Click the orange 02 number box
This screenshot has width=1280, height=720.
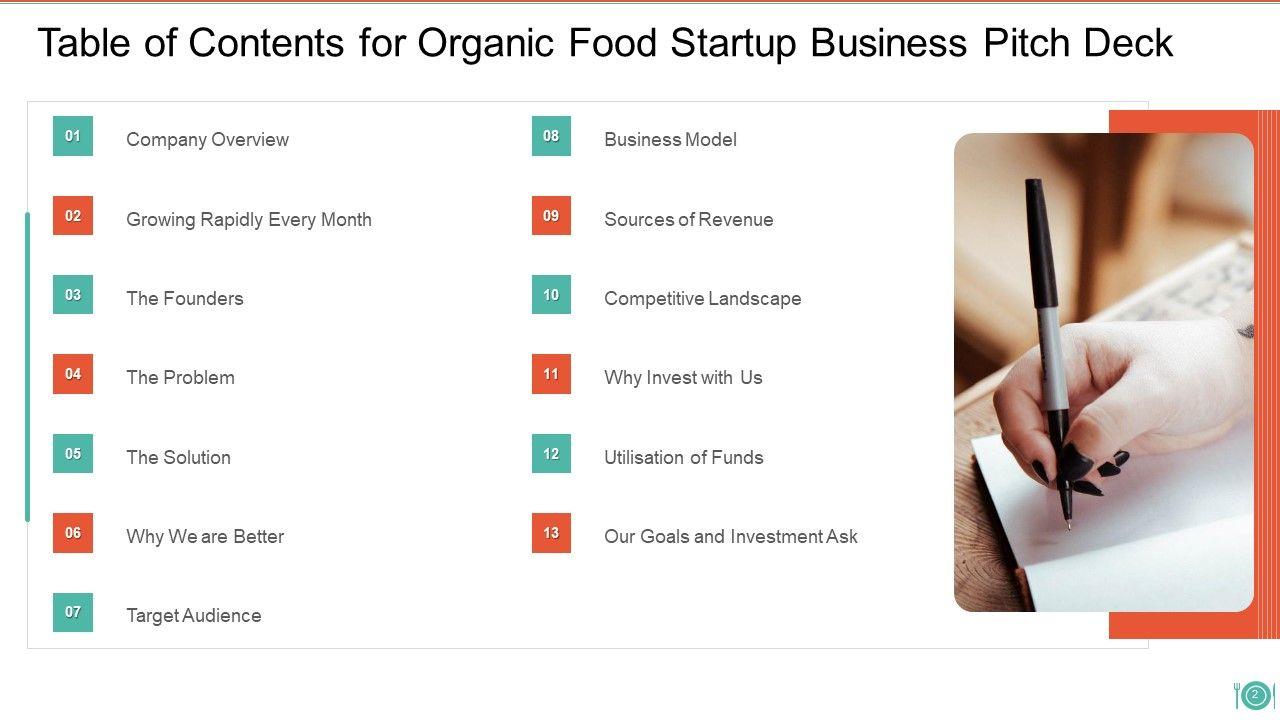click(x=73, y=216)
